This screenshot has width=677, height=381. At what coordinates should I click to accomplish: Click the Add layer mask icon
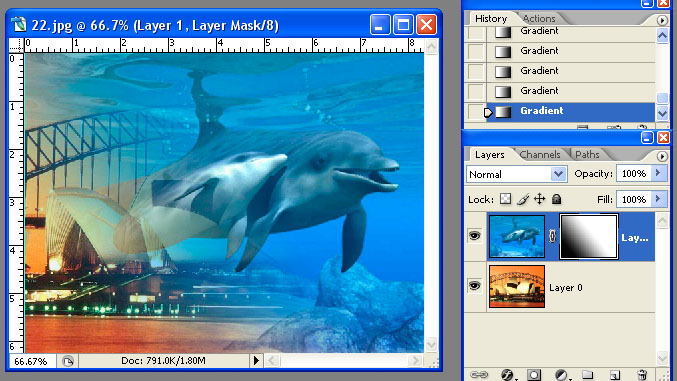[534, 375]
